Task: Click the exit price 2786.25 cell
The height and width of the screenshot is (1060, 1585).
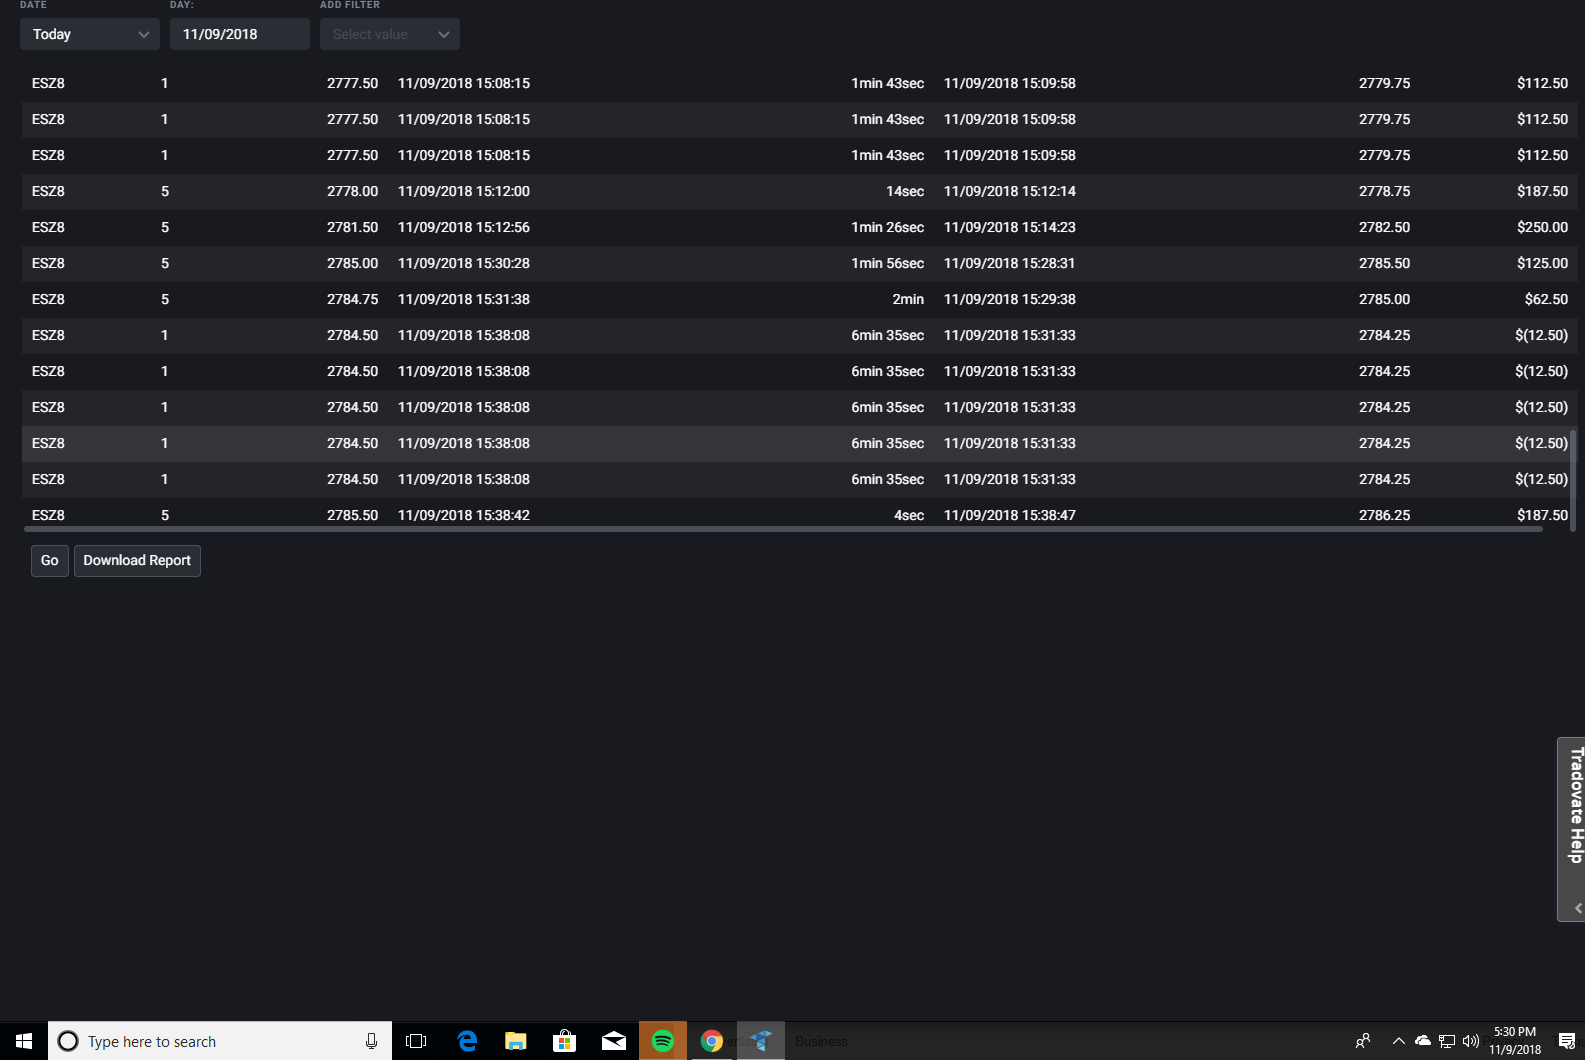Action: point(1384,515)
